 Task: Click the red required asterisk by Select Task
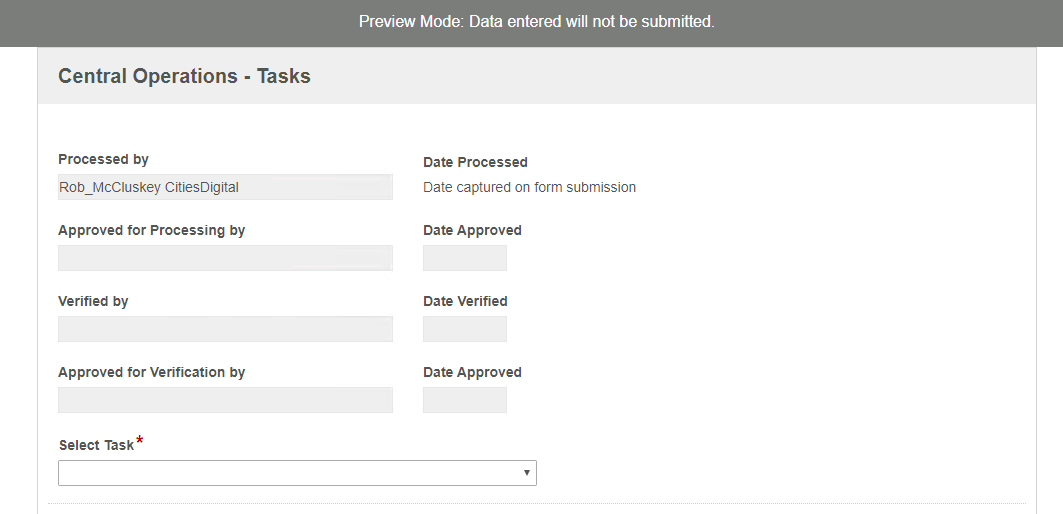(x=140, y=441)
